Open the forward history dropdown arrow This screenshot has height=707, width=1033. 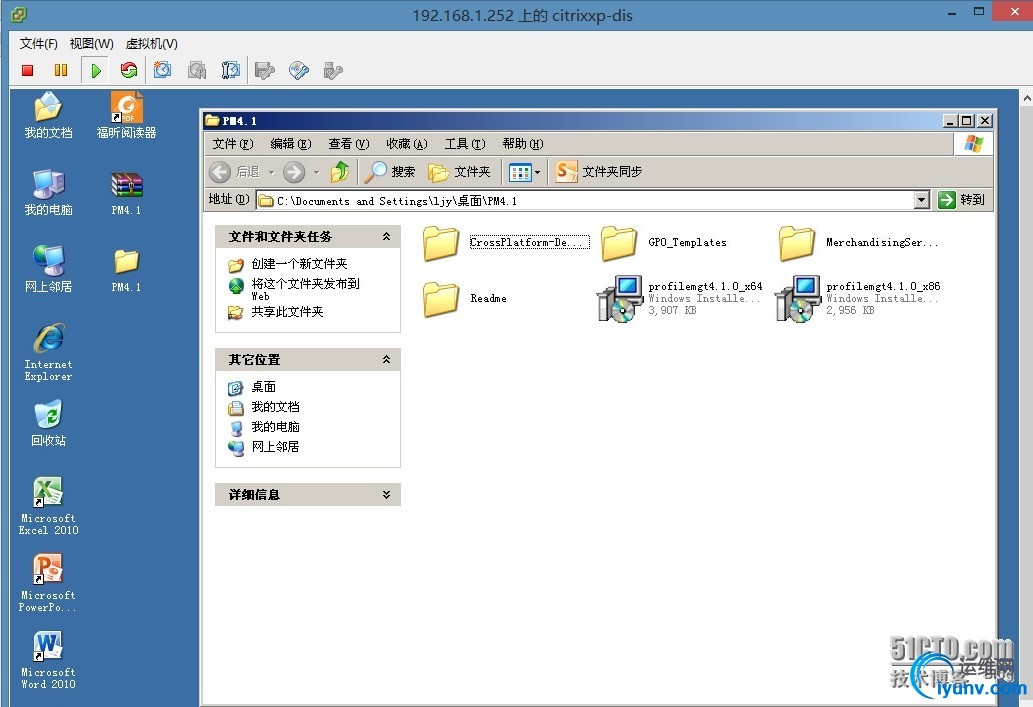316,173
